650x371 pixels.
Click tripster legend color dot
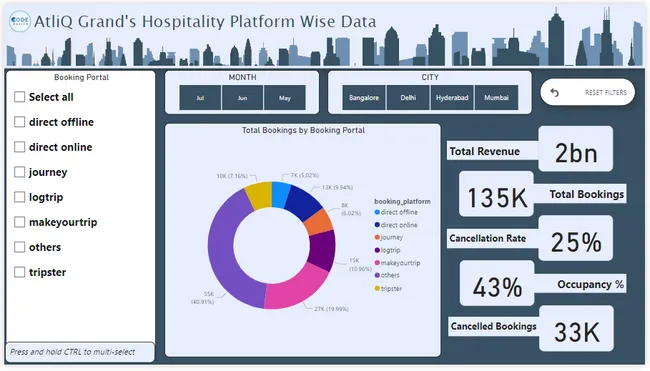point(377,289)
